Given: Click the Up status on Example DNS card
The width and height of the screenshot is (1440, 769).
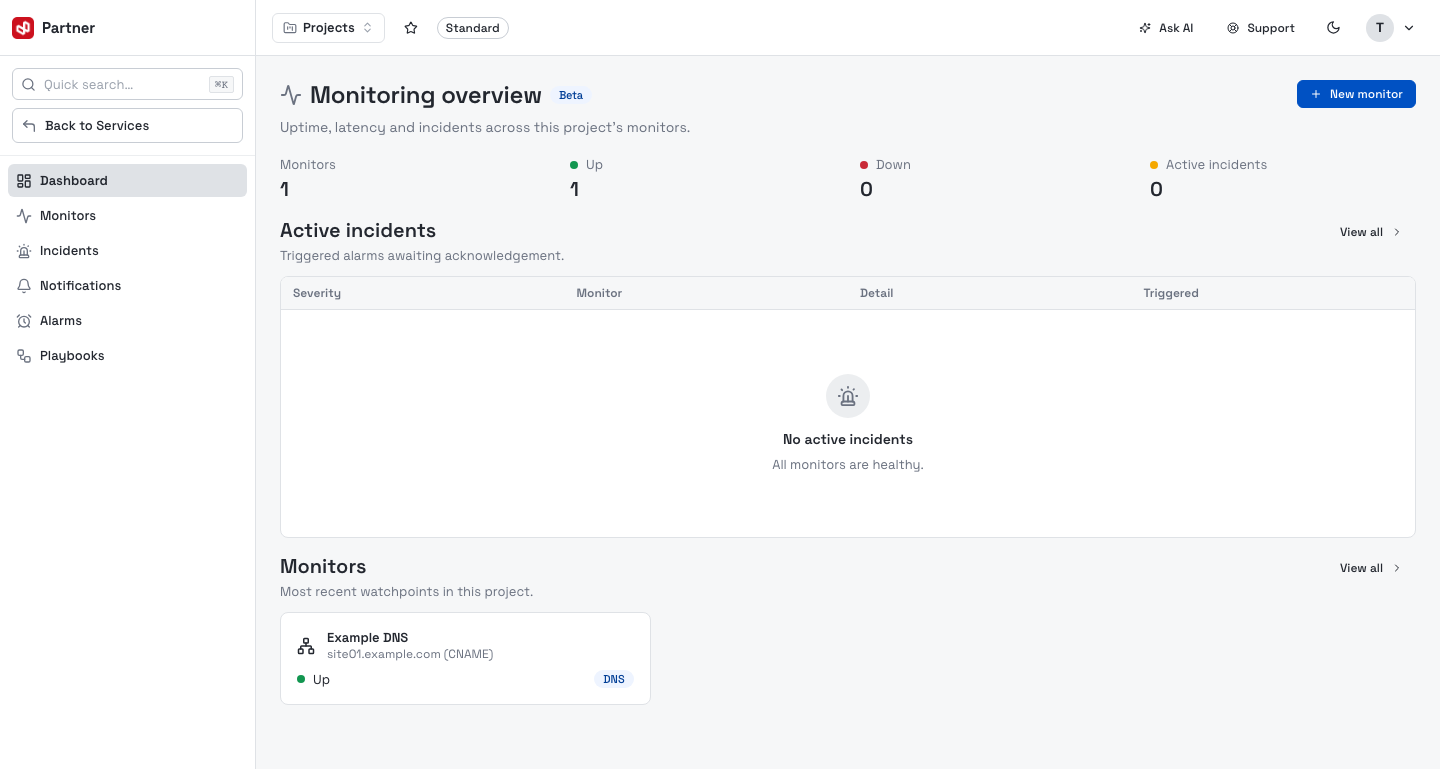Looking at the screenshot, I should (x=313, y=679).
